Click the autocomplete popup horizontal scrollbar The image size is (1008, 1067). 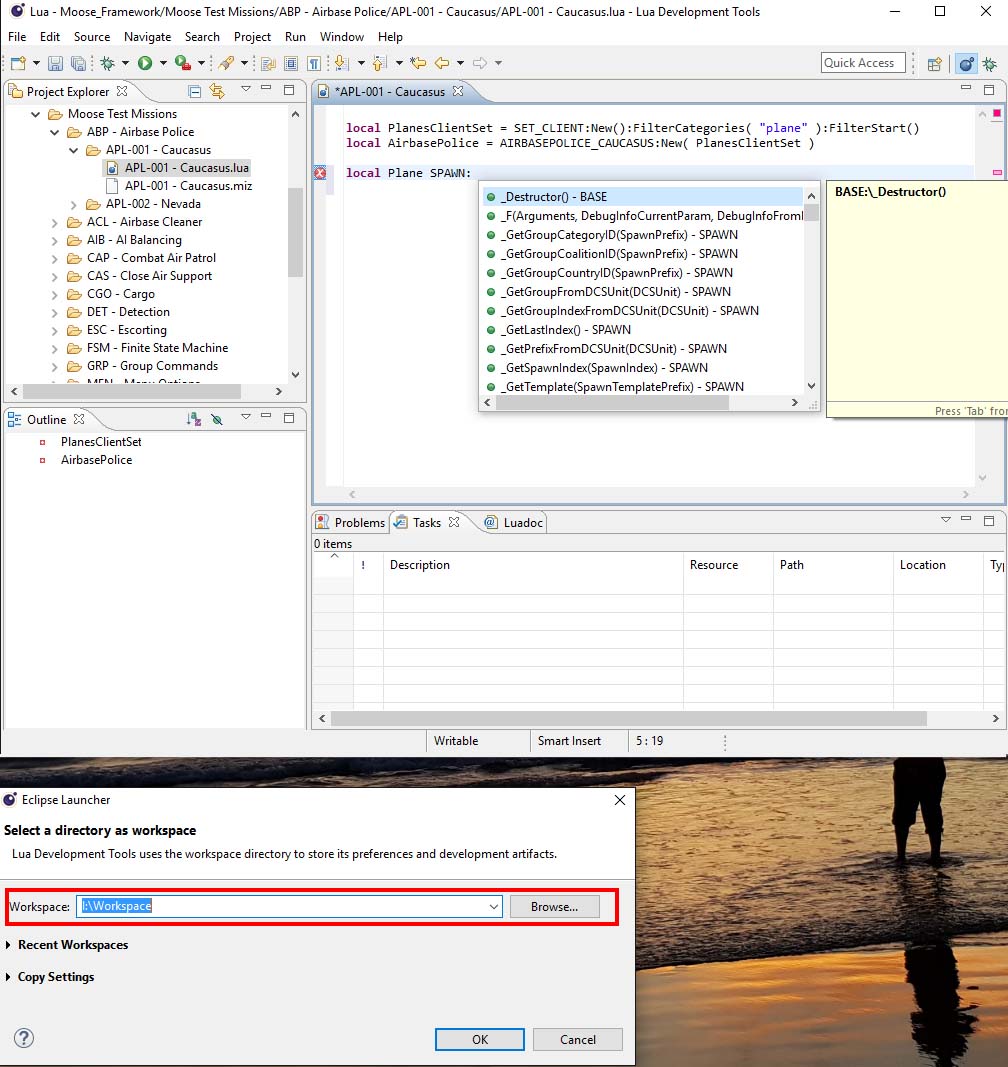pyautogui.click(x=613, y=402)
